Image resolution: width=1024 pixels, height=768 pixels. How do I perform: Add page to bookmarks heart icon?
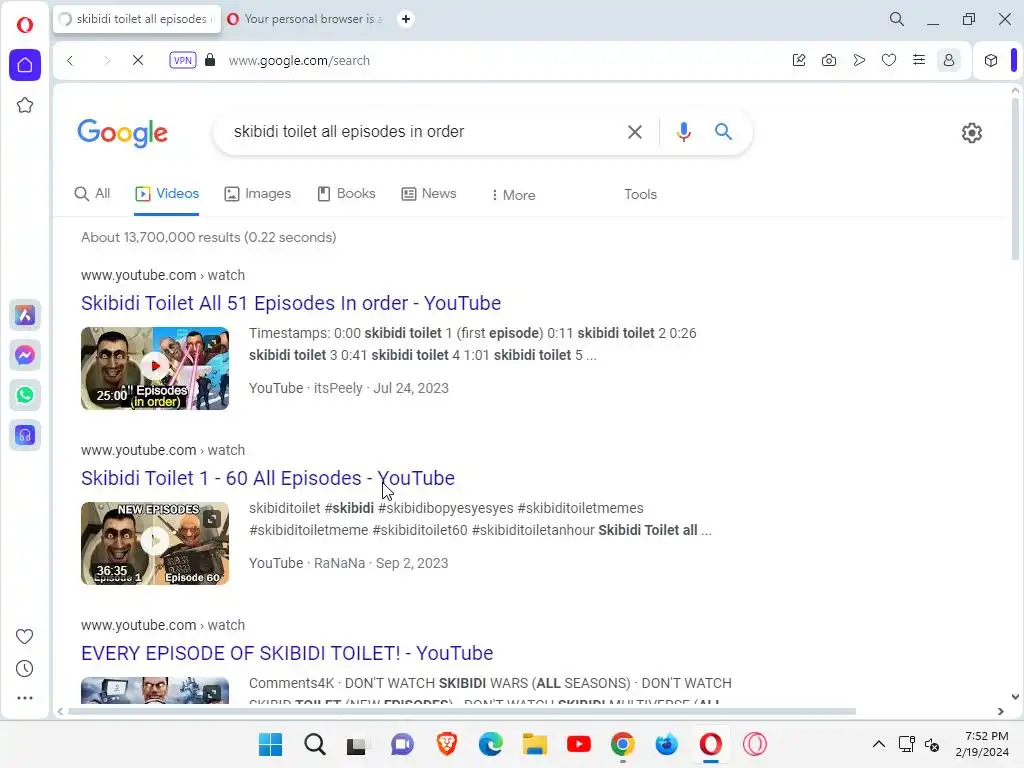(x=889, y=60)
